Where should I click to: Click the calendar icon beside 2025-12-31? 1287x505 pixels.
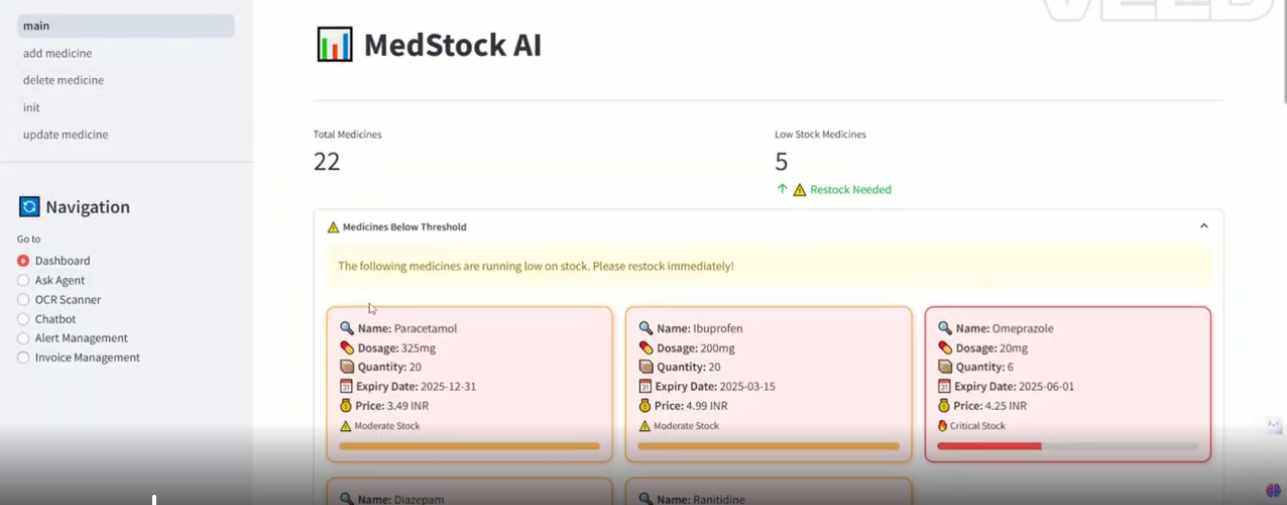[x=347, y=386]
